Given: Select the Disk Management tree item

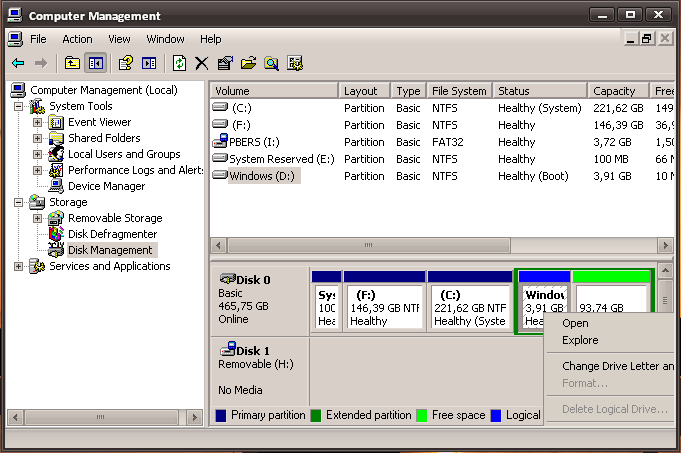Looking at the screenshot, I should click(110, 250).
